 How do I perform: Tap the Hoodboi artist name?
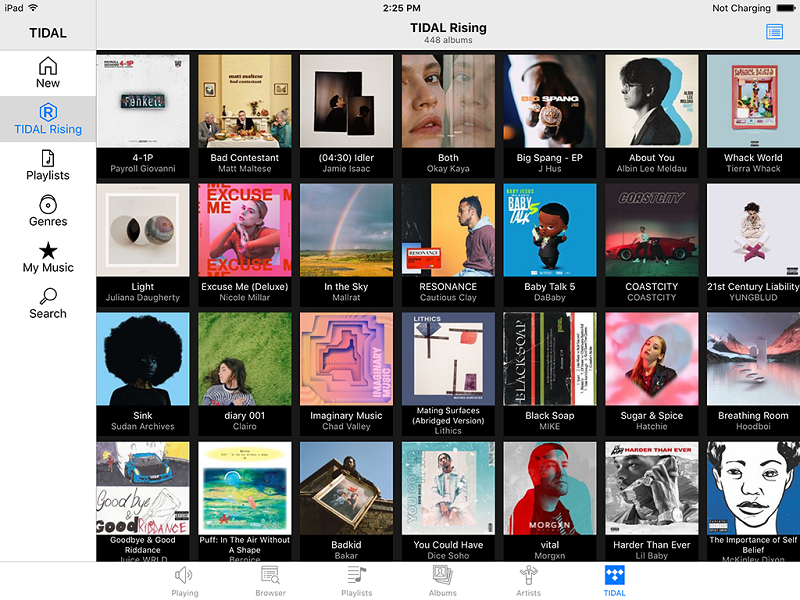click(754, 427)
